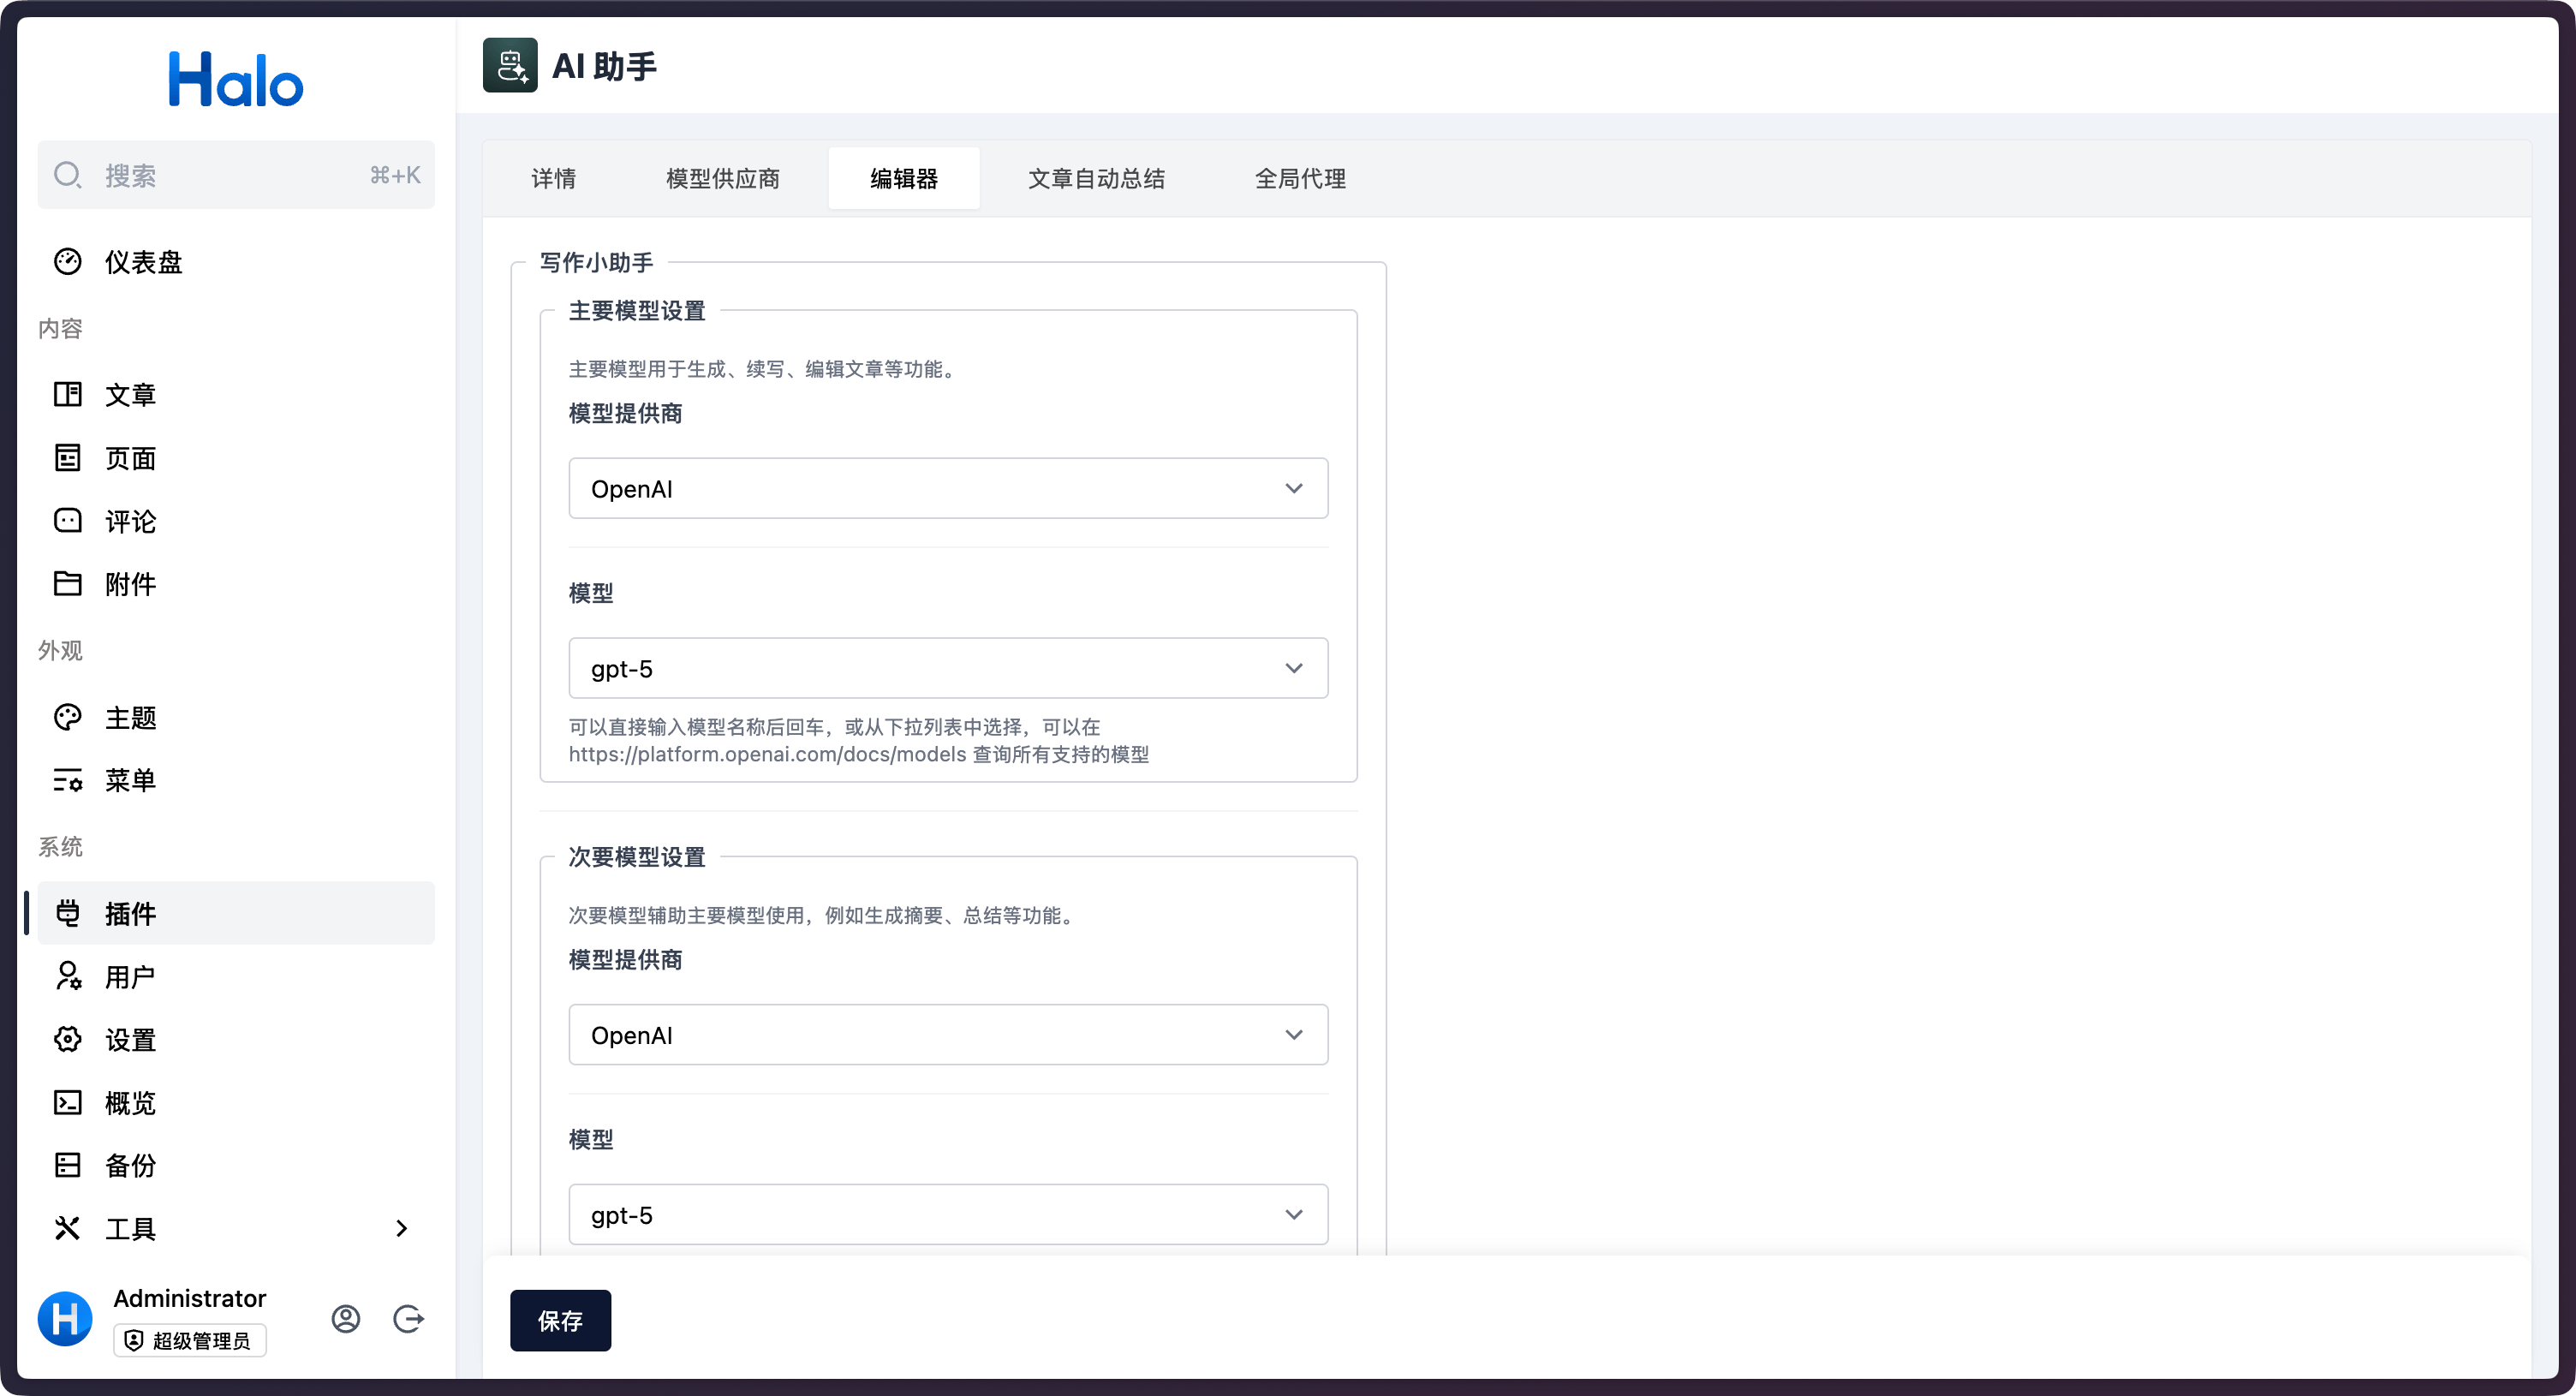Expand the 工具 submenu chevron
This screenshot has width=2576, height=1396.
point(402,1228)
